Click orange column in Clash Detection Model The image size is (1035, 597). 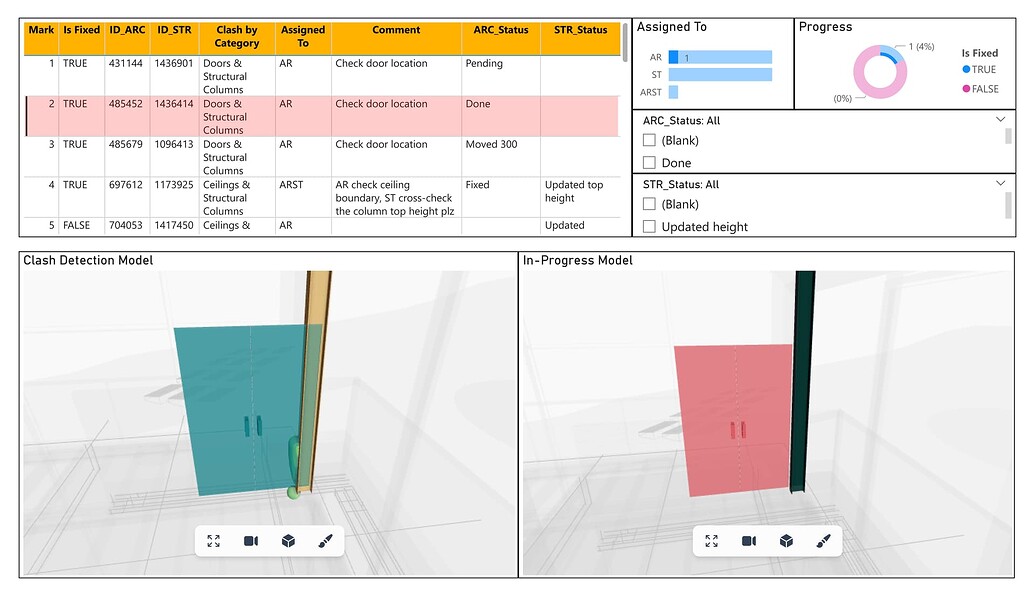[314, 380]
